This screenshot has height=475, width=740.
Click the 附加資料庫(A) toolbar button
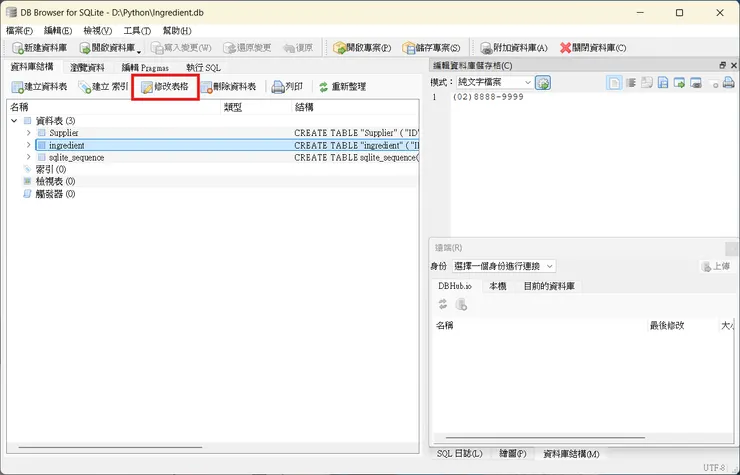point(513,48)
